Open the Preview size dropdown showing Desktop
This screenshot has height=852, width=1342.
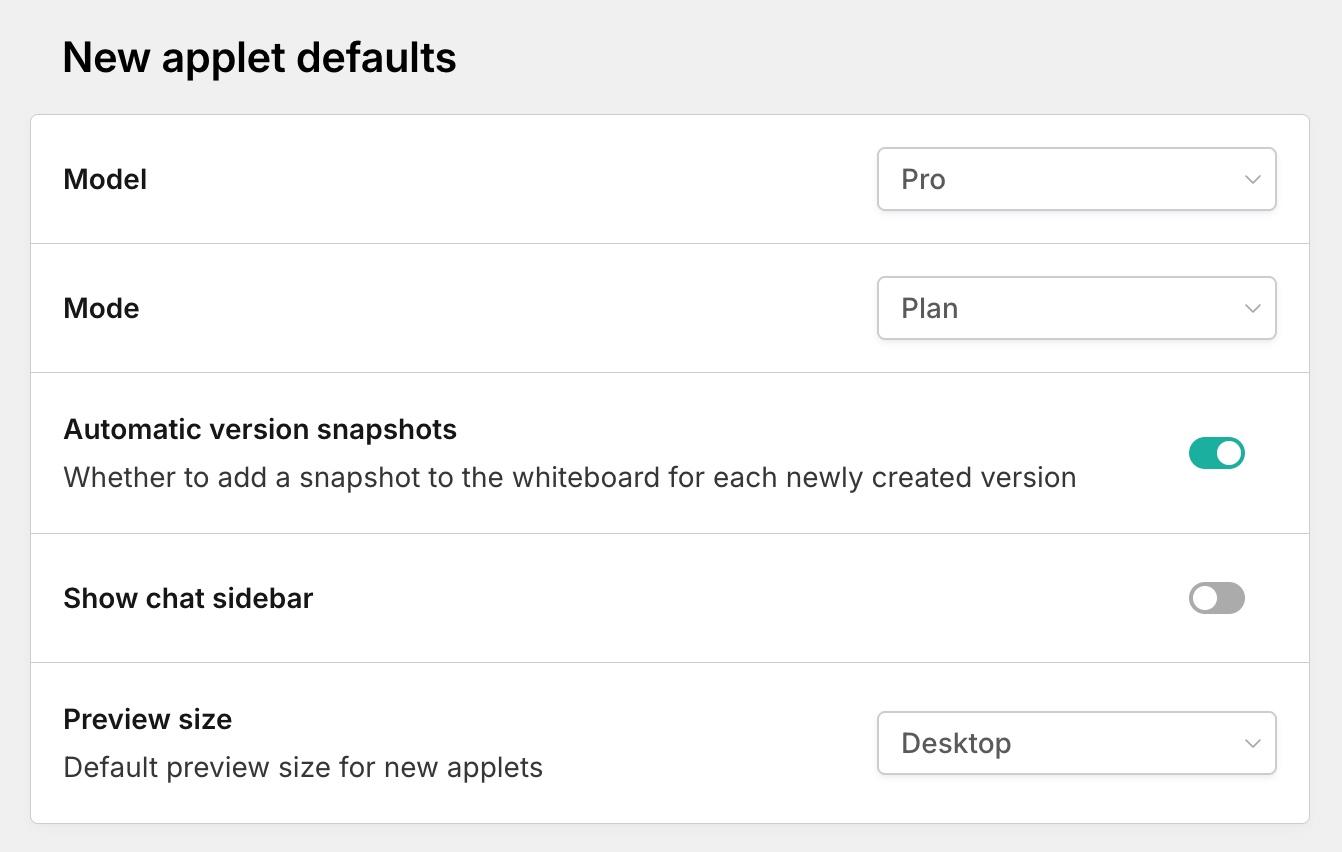click(x=1076, y=743)
